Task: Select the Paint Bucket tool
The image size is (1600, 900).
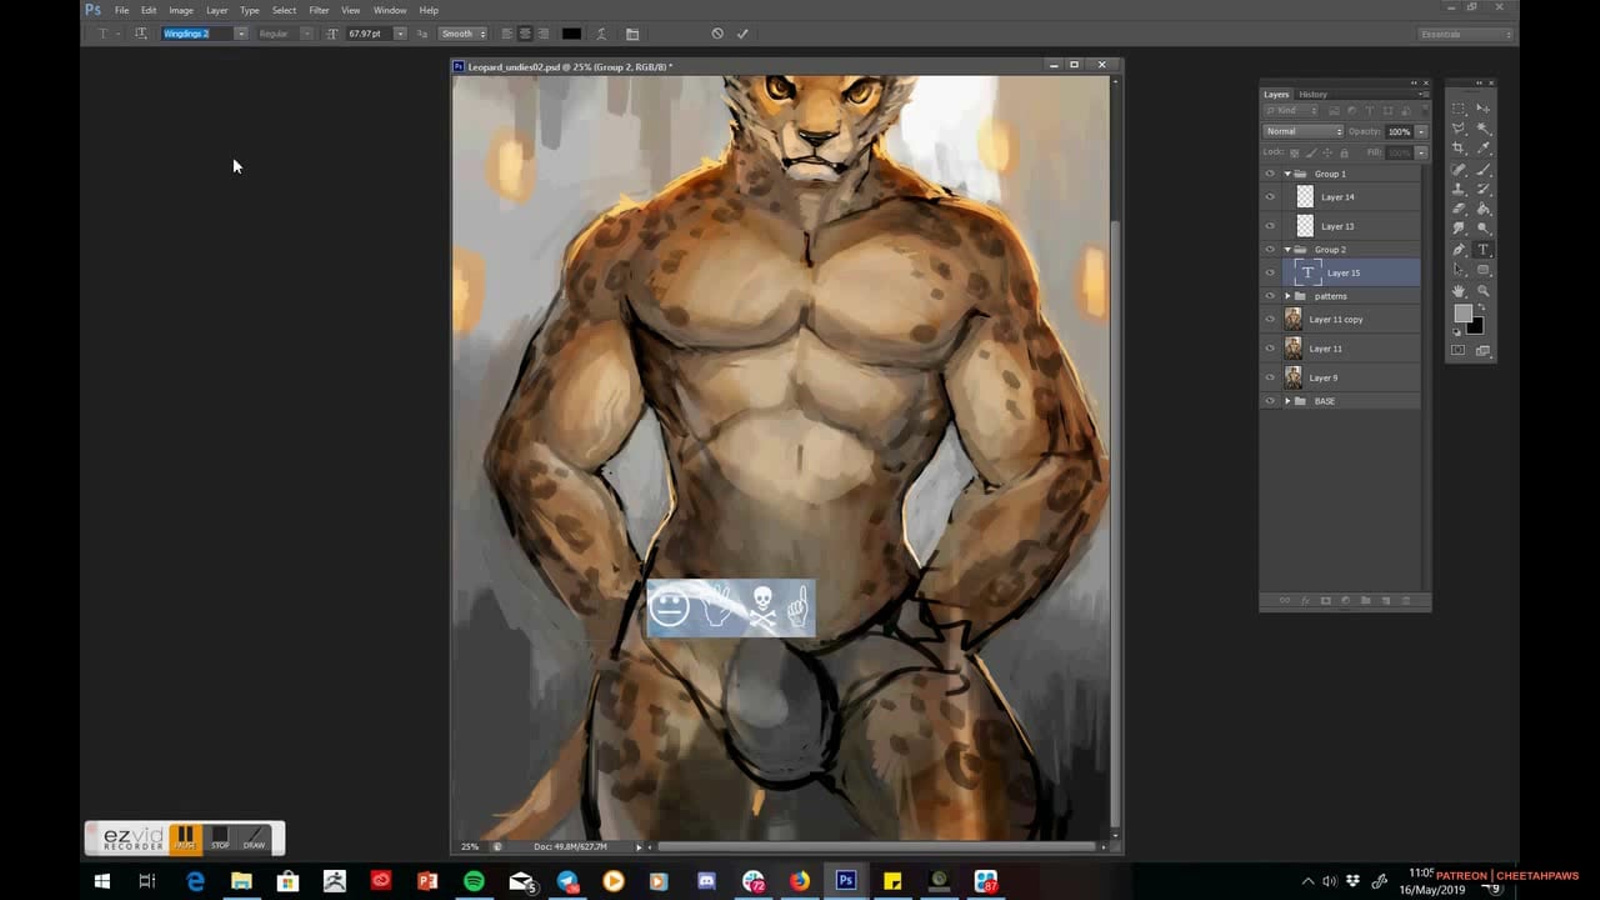Action: (1484, 209)
